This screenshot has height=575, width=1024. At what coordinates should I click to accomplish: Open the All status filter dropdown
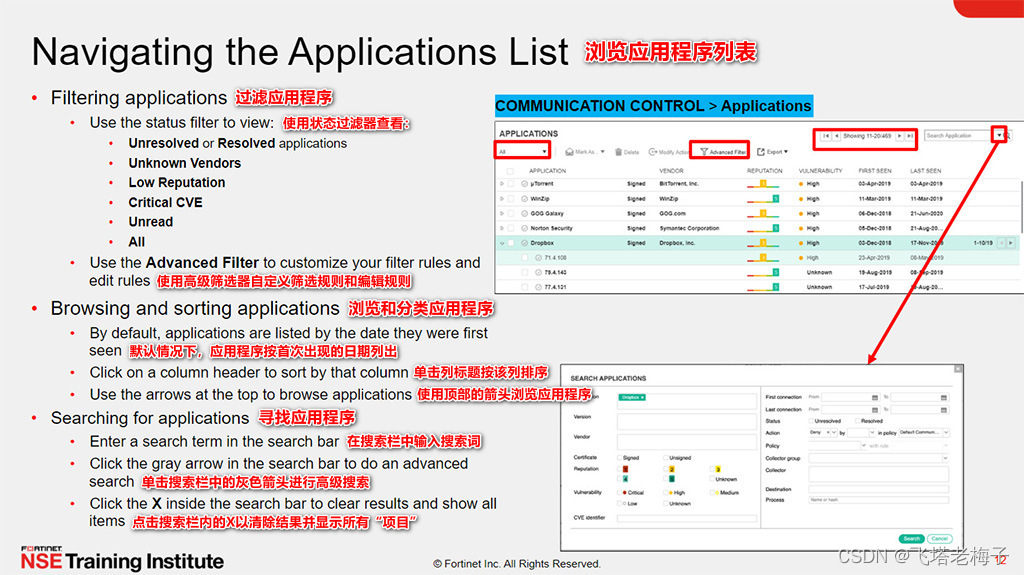pyautogui.click(x=522, y=152)
